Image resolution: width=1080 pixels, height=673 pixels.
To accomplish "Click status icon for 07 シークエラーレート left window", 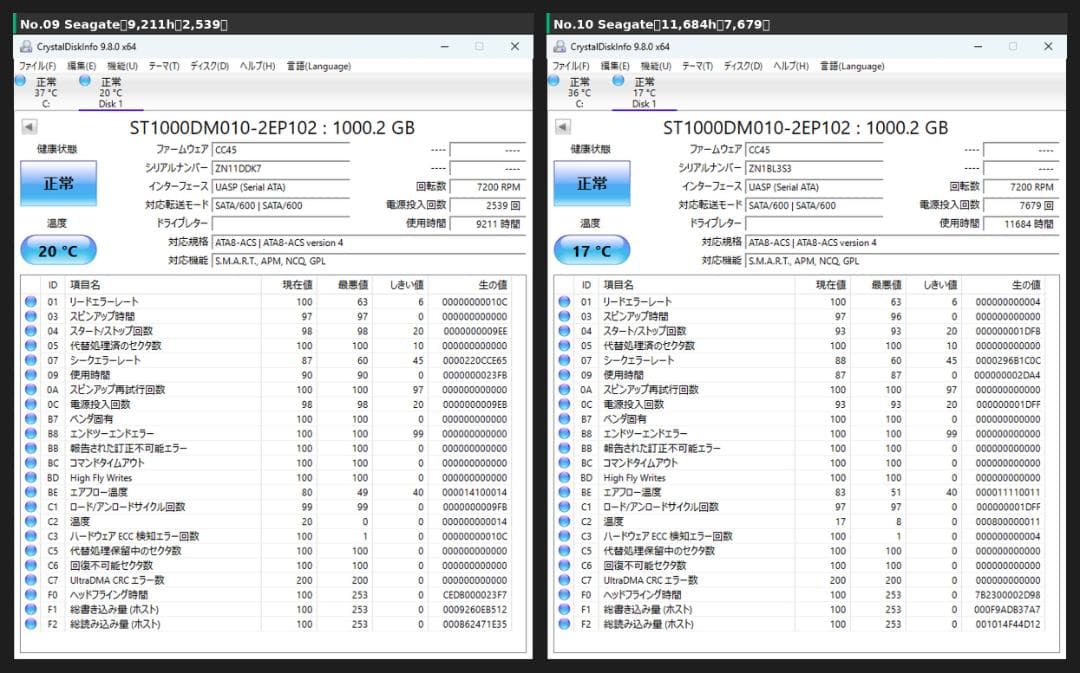I will point(31,360).
